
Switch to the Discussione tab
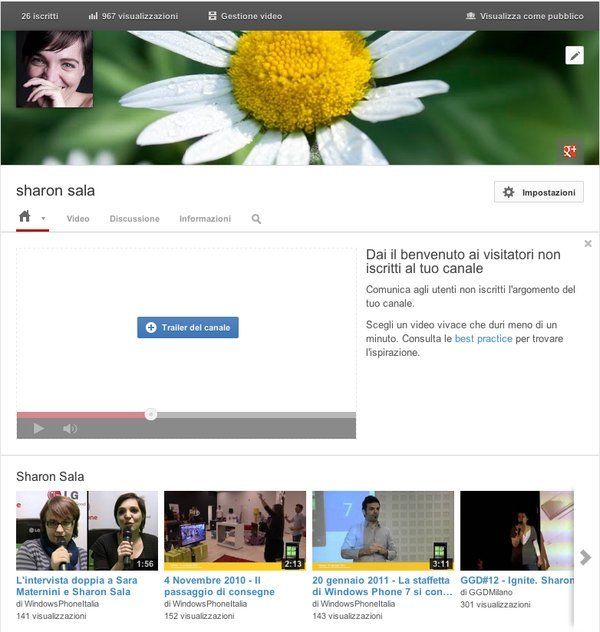pyautogui.click(x=135, y=218)
